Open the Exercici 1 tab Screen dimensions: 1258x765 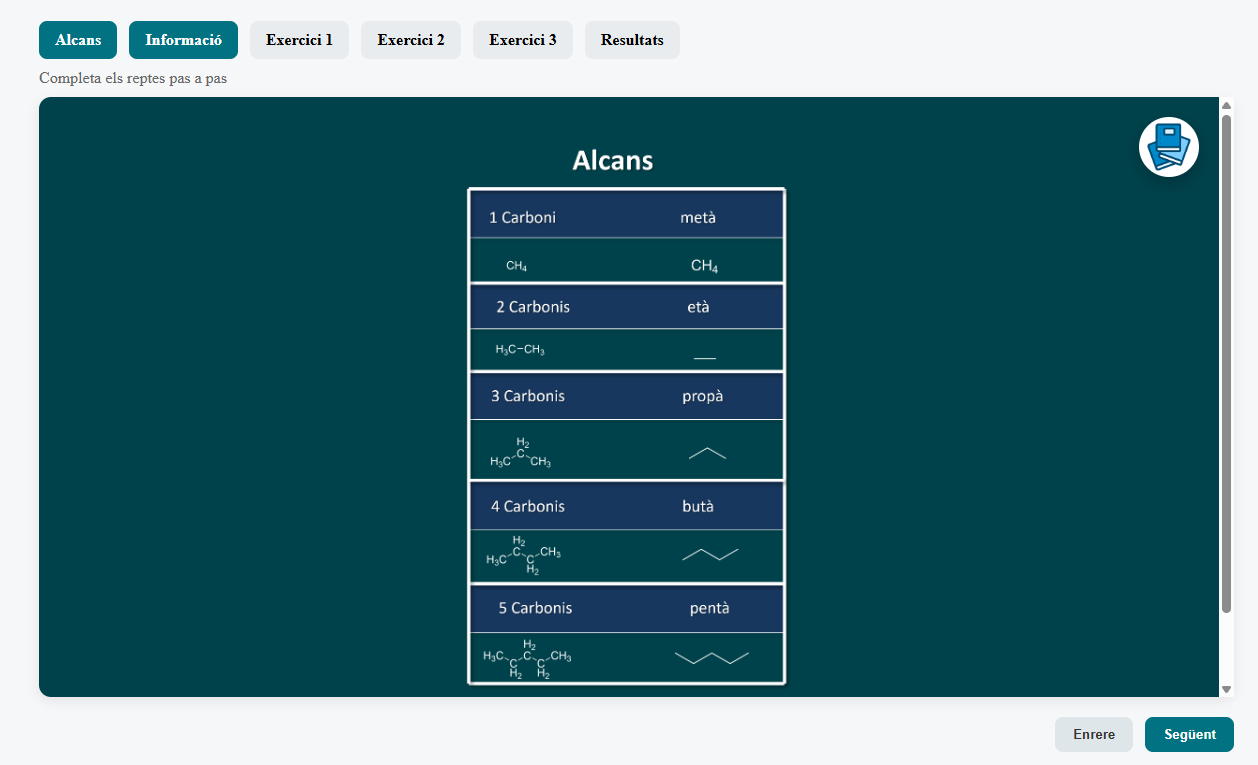click(x=299, y=40)
